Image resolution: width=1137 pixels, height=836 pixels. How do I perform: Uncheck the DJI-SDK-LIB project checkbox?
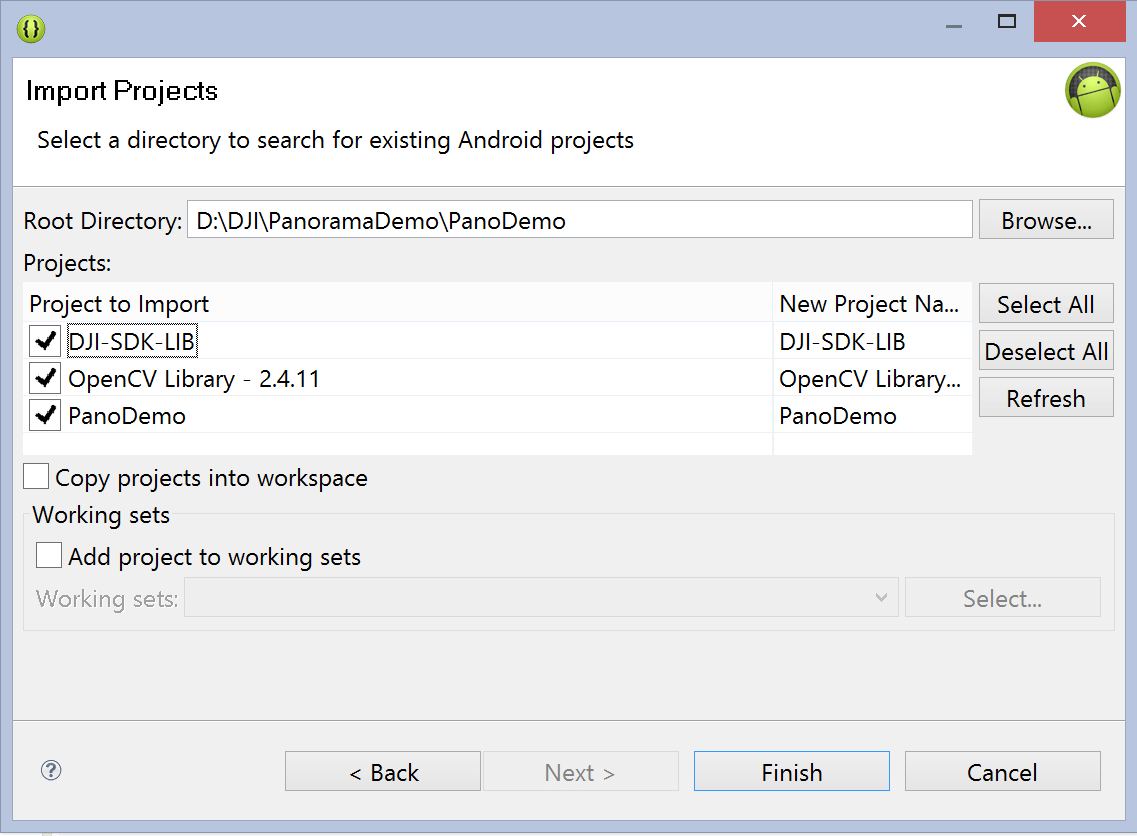click(45, 342)
